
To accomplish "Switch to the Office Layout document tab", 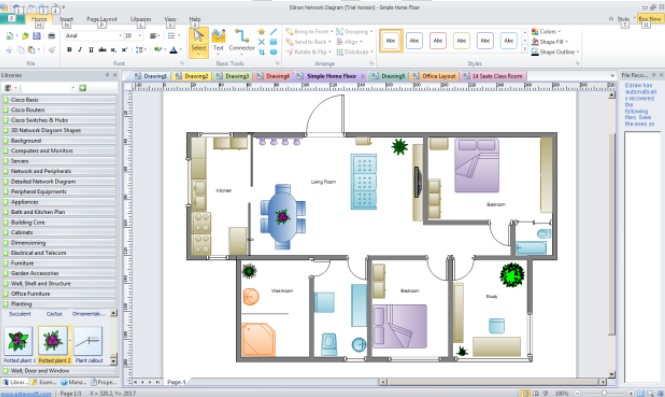I will coord(434,76).
